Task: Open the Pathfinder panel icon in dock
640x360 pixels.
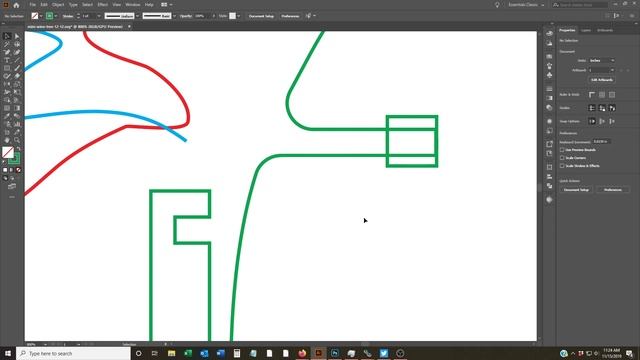Action: click(x=549, y=186)
